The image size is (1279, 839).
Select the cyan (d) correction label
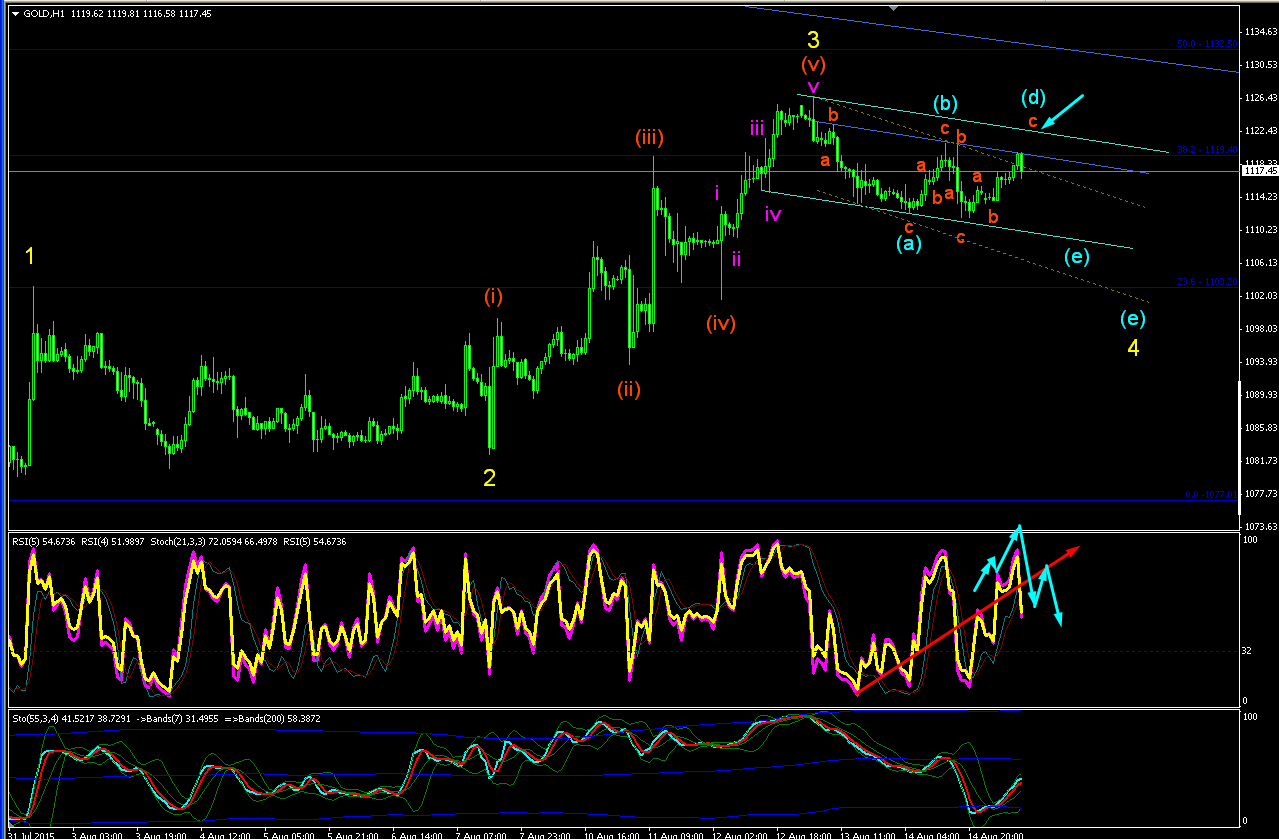tap(1034, 97)
